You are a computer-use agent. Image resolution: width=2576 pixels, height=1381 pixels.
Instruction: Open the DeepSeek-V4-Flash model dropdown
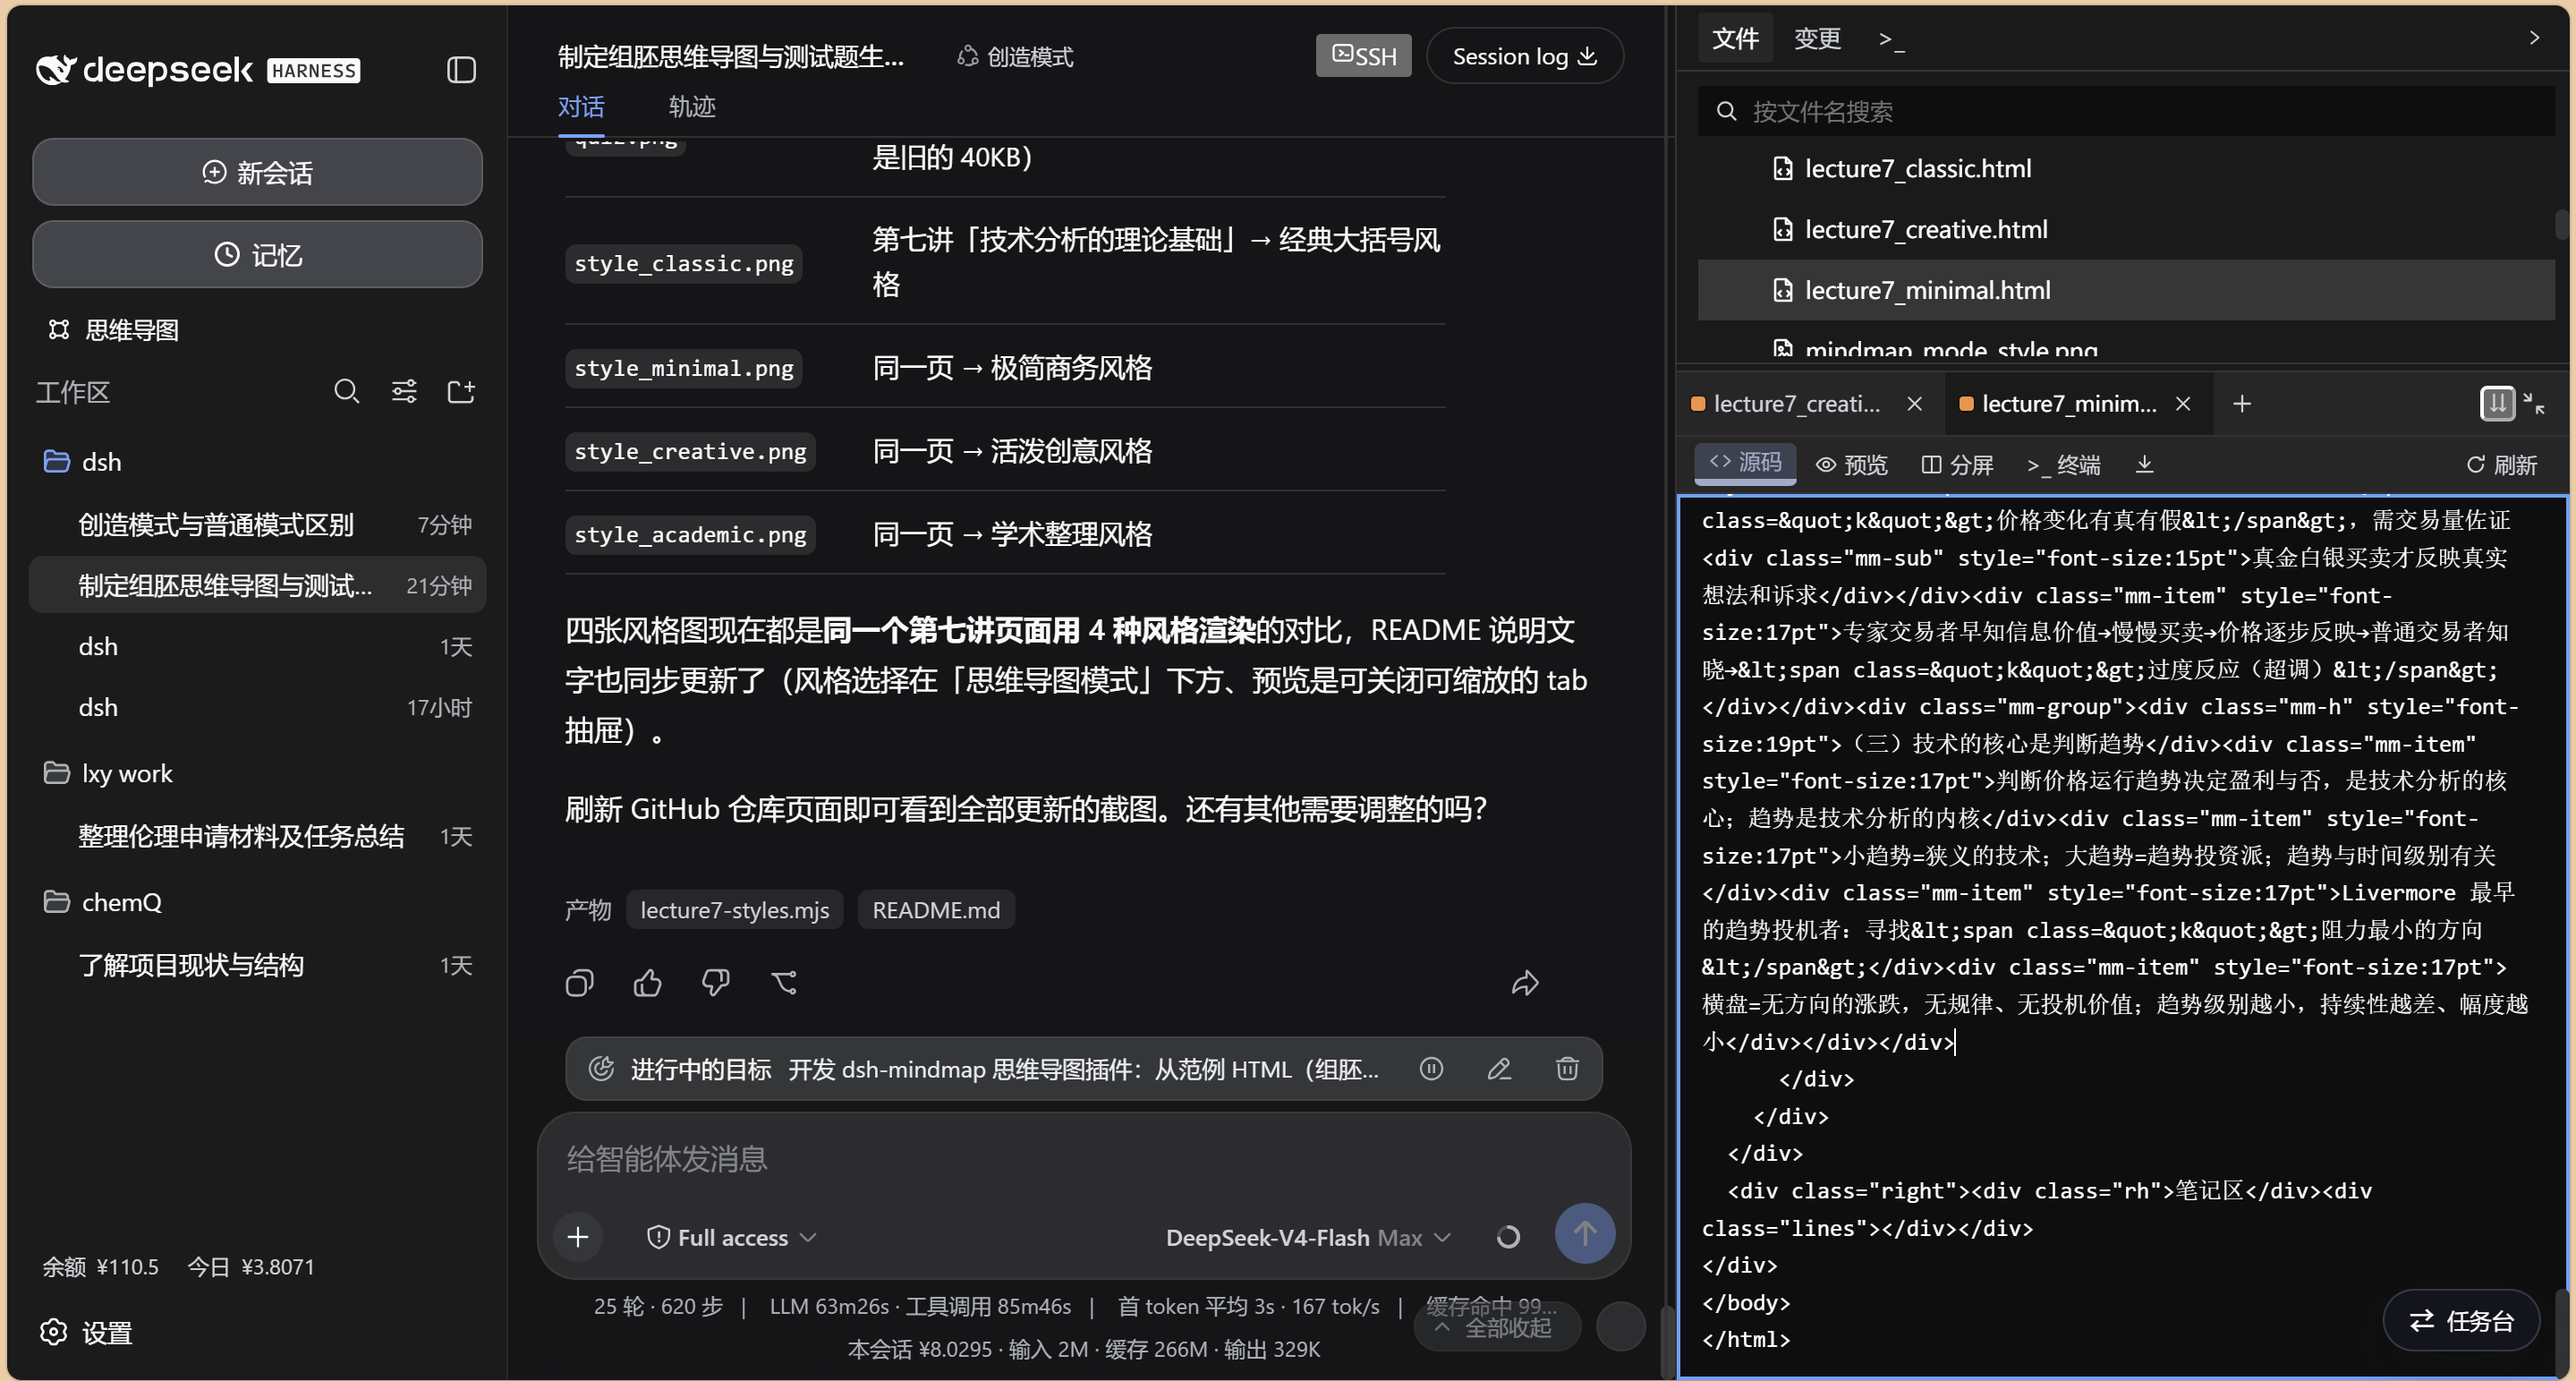[x=1308, y=1238]
